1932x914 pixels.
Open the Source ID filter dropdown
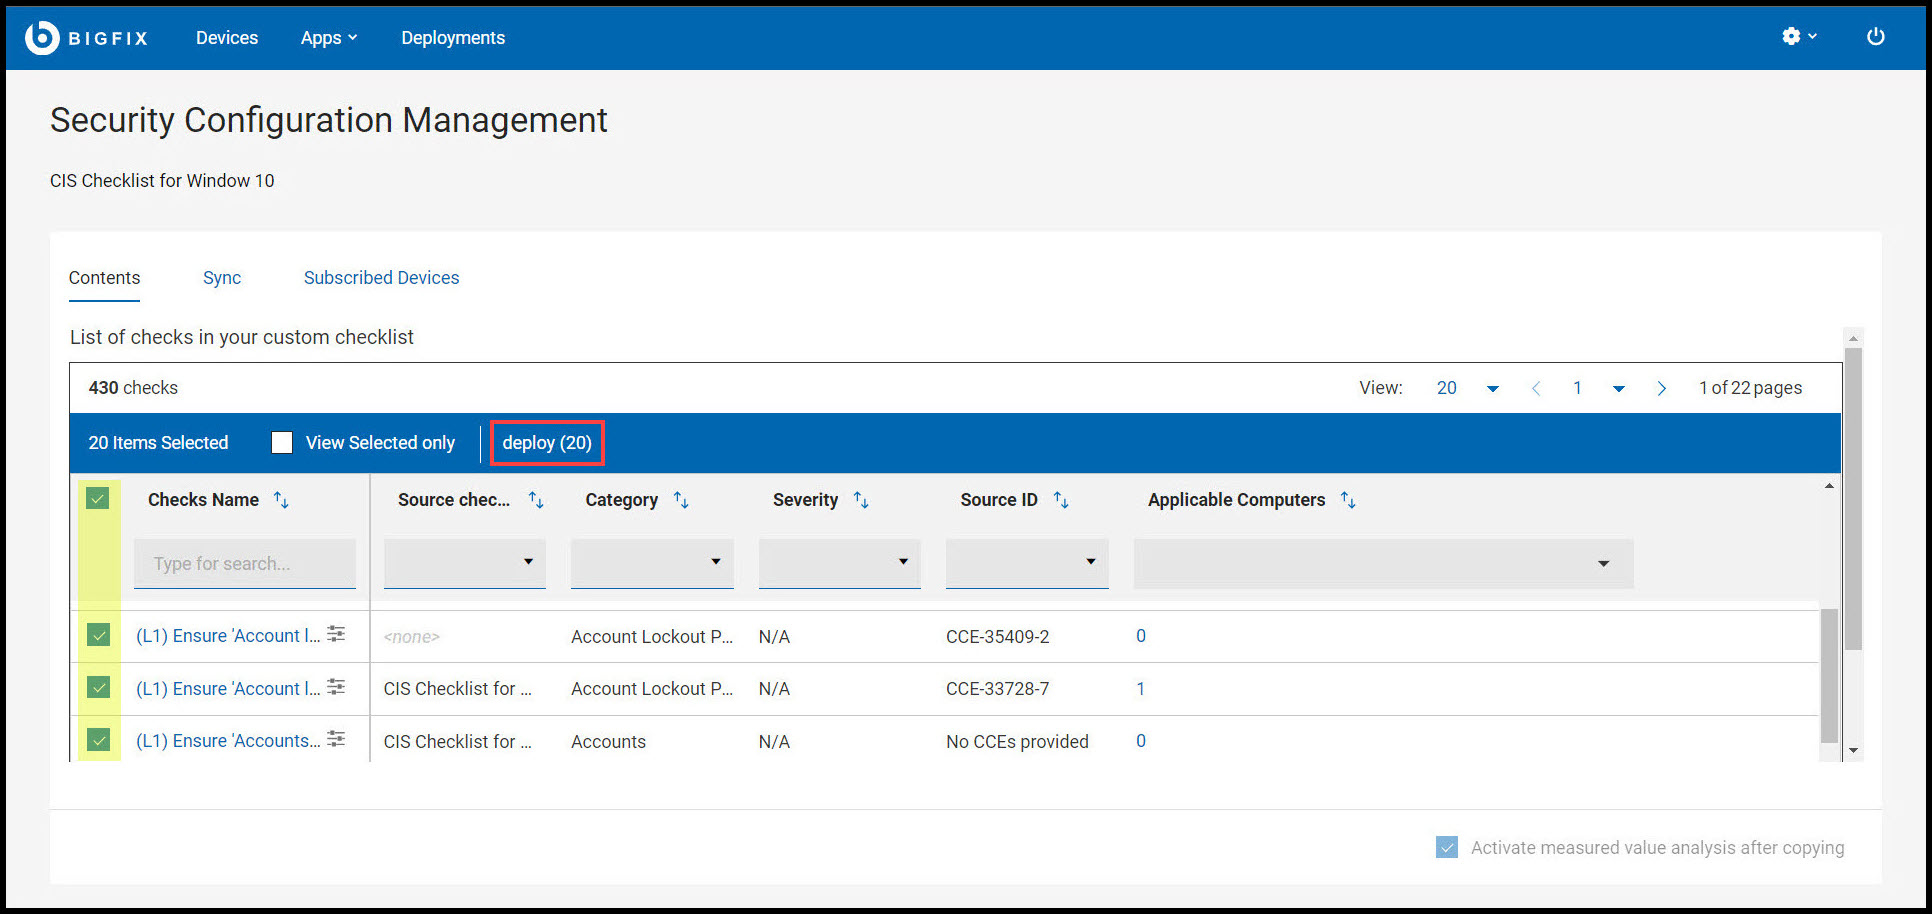coord(1027,563)
